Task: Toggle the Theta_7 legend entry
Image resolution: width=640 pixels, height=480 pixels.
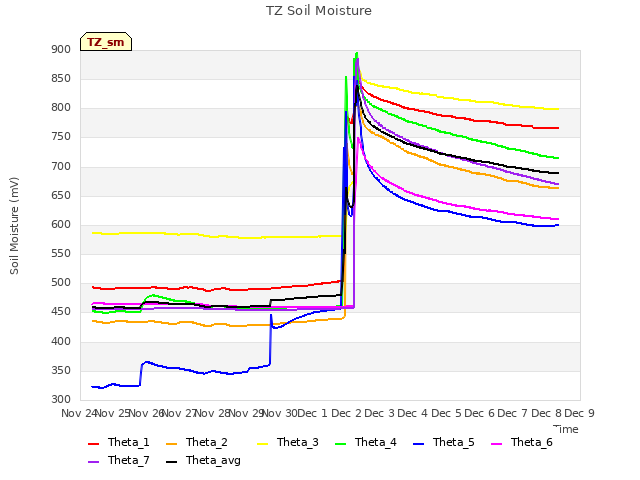Action: 118,460
